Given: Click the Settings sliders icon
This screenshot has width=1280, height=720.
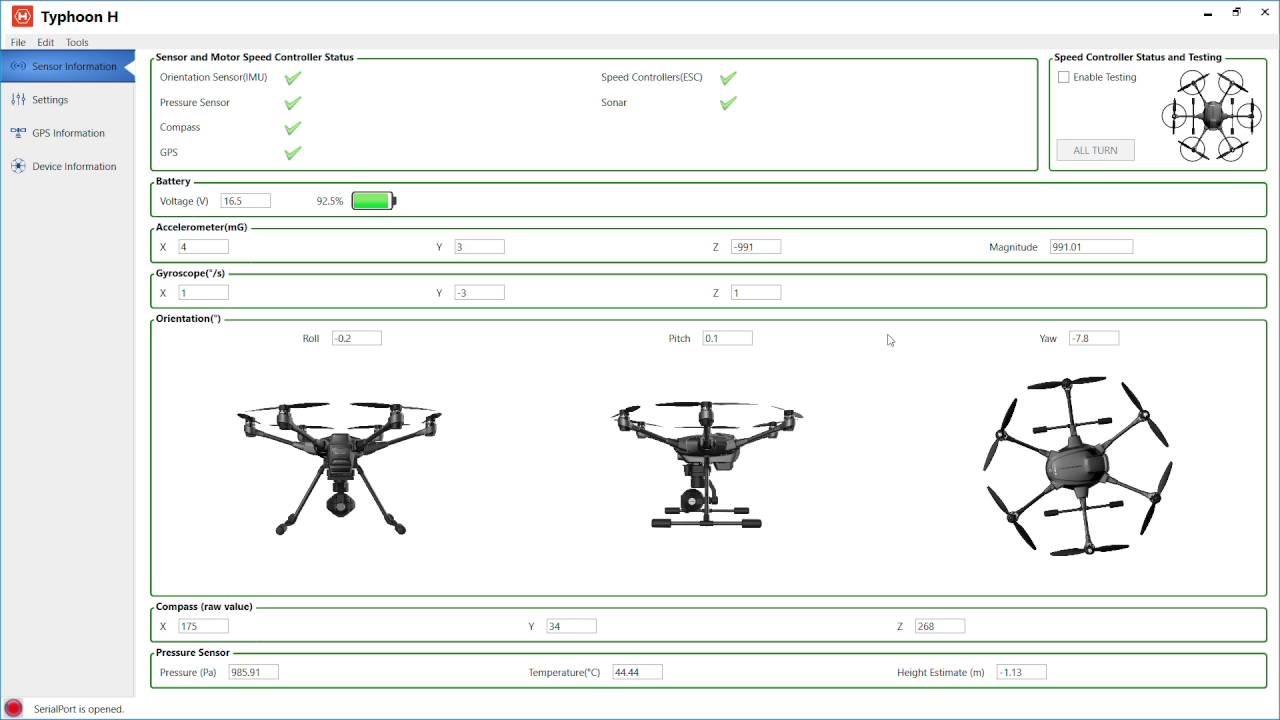Looking at the screenshot, I should coord(18,99).
